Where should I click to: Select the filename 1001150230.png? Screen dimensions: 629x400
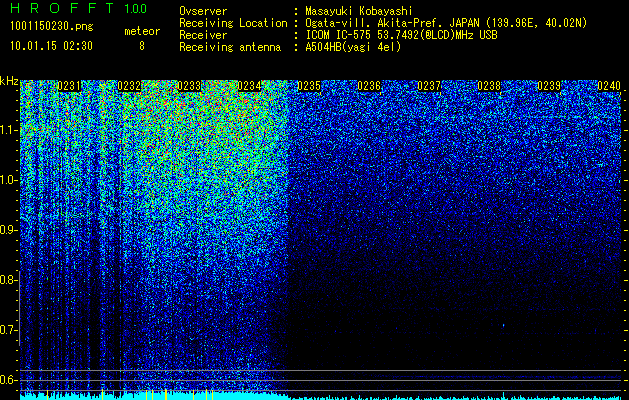52,26
